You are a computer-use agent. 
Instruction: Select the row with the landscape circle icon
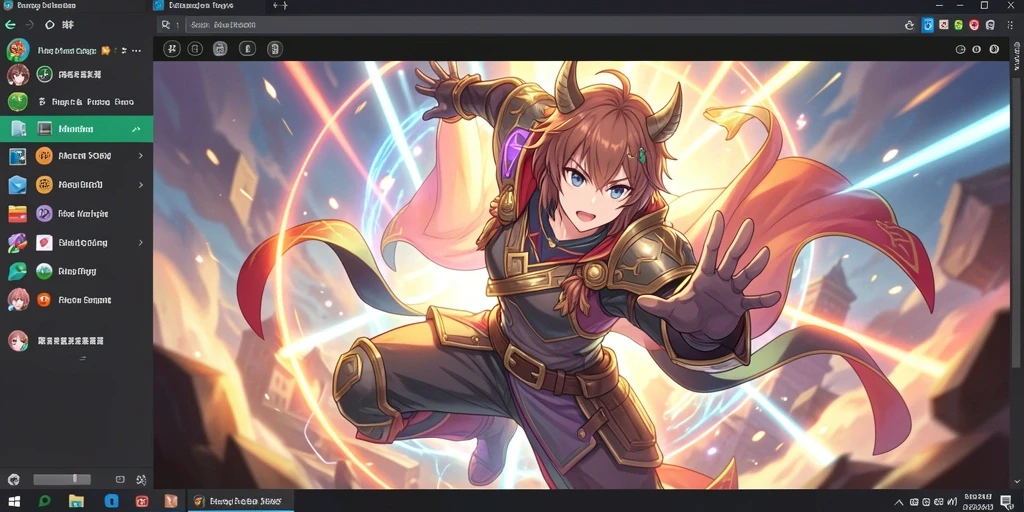[x=76, y=271]
